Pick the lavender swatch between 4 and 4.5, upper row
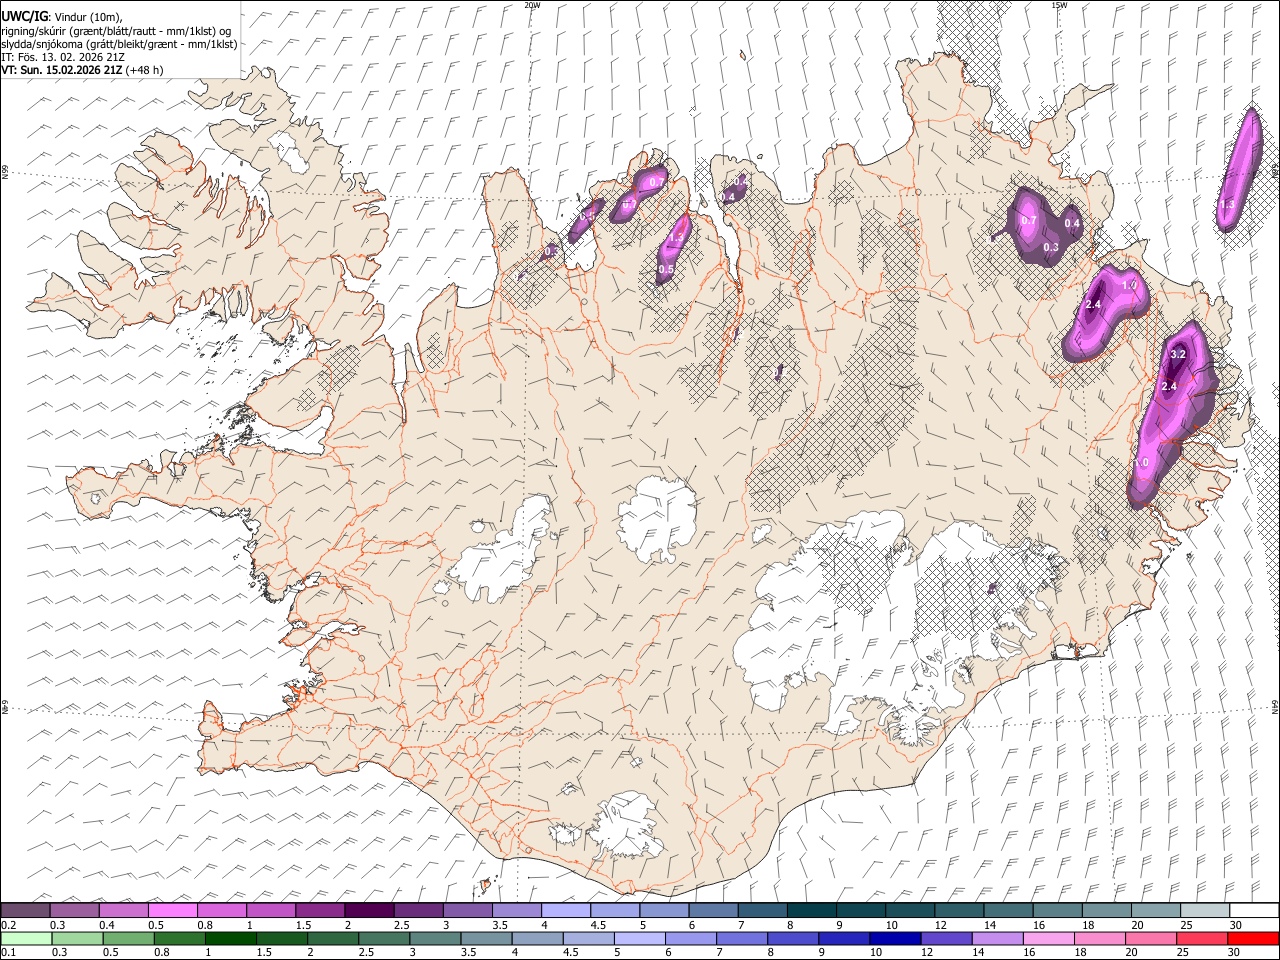Image resolution: width=1280 pixels, height=960 pixels. 566,910
